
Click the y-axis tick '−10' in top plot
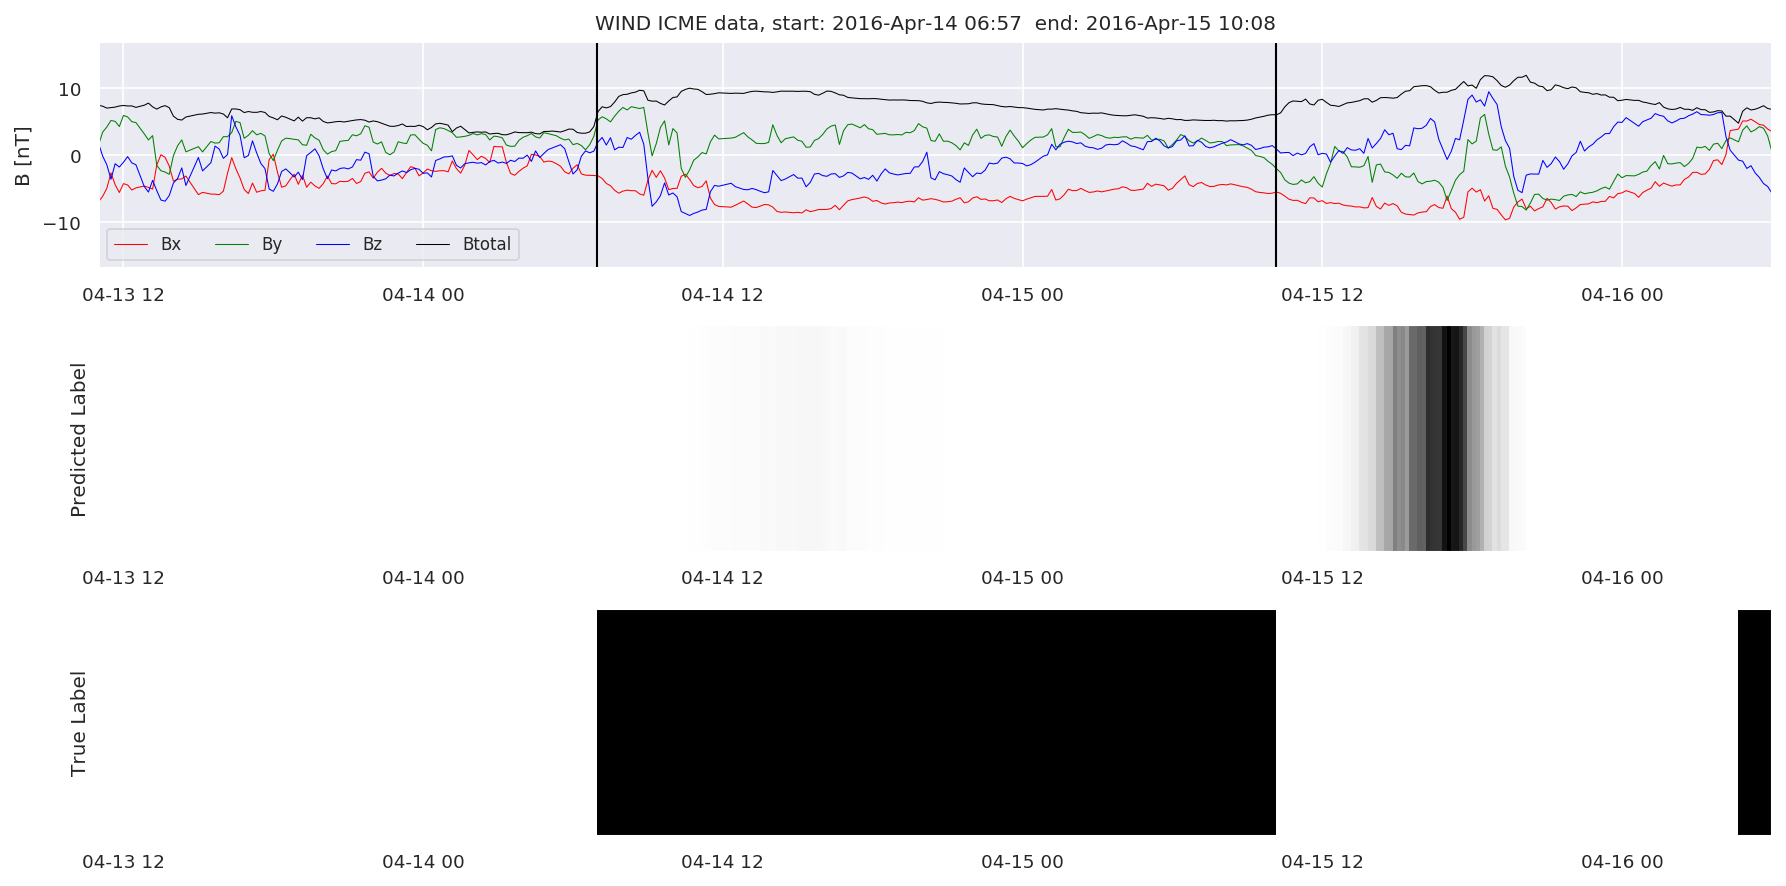[x=62, y=224]
